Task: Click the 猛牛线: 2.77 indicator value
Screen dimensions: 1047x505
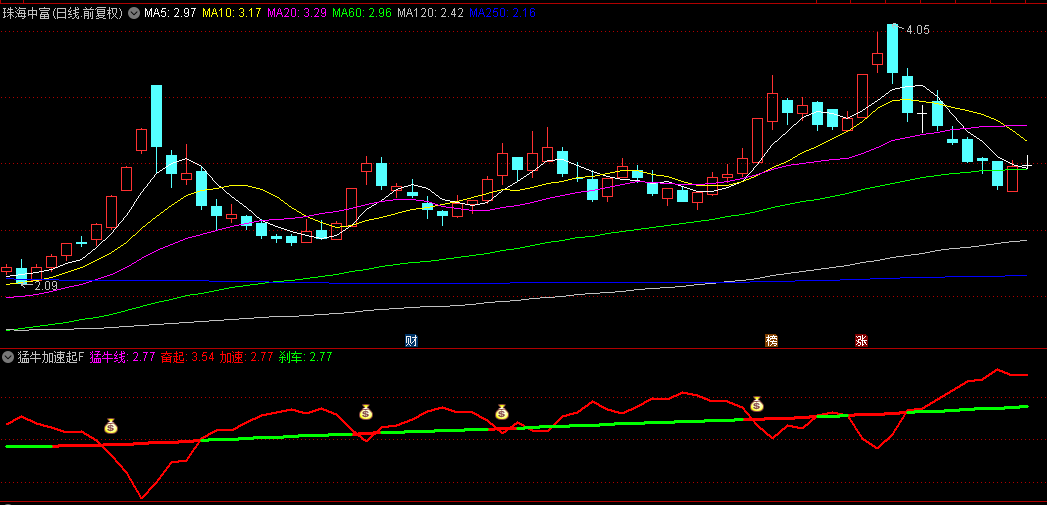Action: coord(122,357)
